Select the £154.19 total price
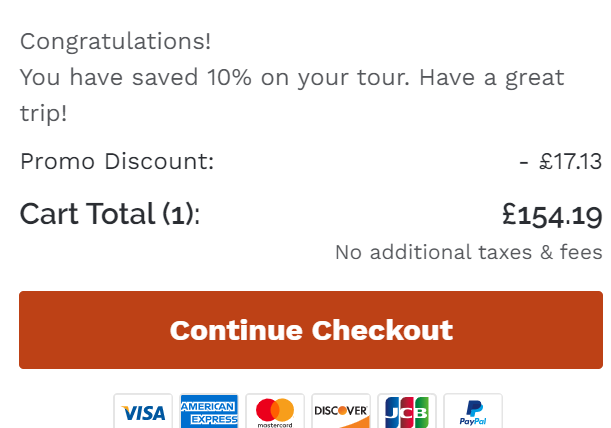Screen dimensions: 611x428 [x=552, y=215]
